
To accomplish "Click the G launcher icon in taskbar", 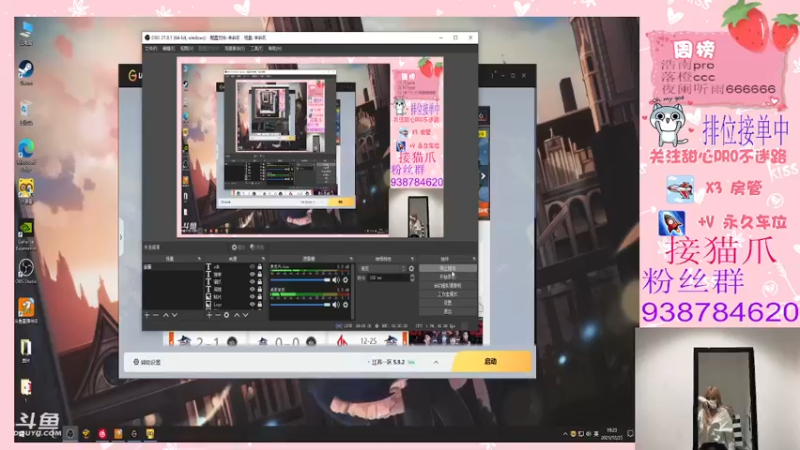I will click(134, 434).
